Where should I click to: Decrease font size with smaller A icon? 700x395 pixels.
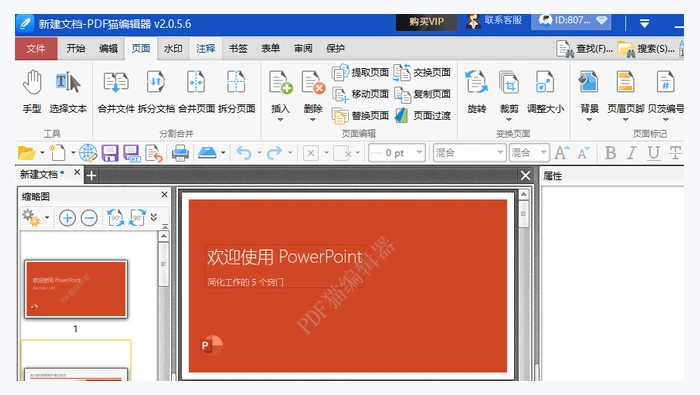click(583, 154)
